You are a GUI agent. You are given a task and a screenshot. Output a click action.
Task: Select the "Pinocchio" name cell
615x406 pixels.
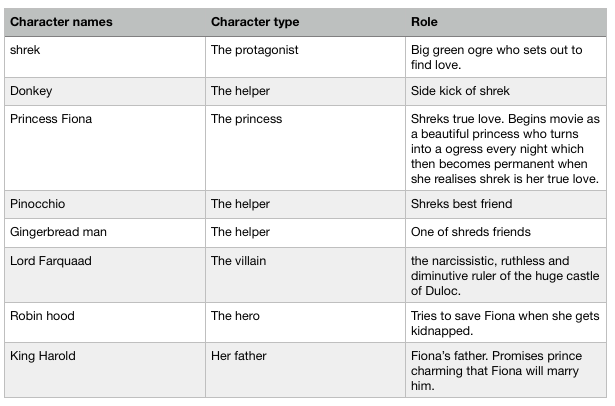37,204
